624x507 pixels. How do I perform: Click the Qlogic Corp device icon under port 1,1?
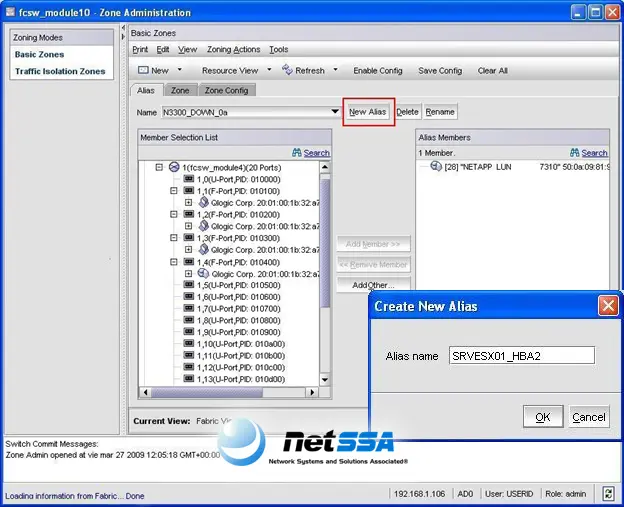pos(203,203)
